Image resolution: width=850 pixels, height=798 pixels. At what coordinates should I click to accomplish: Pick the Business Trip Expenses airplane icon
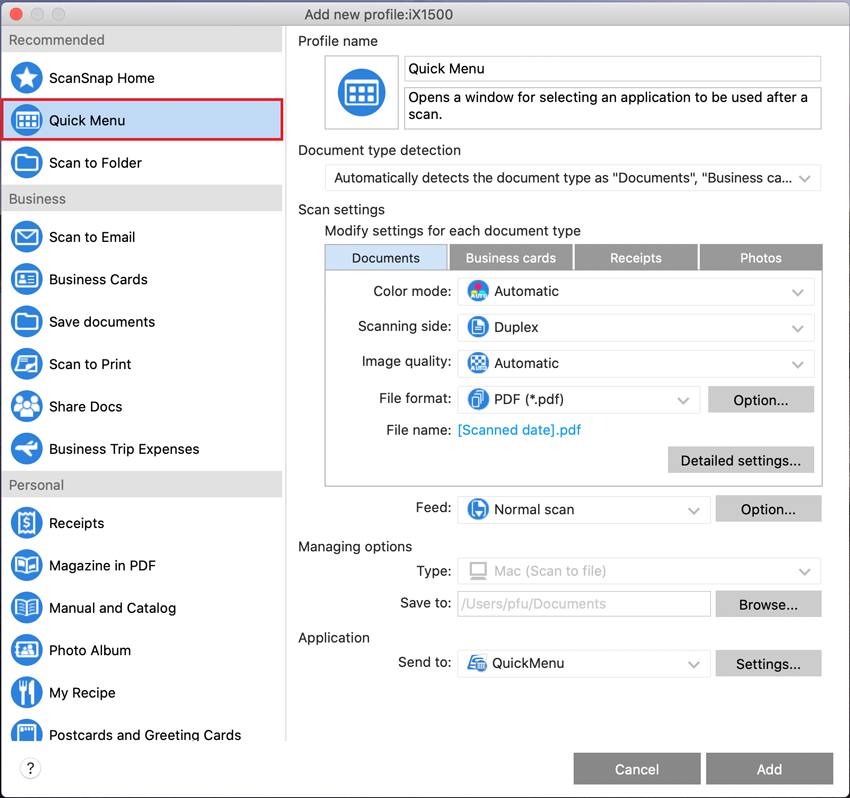27,449
